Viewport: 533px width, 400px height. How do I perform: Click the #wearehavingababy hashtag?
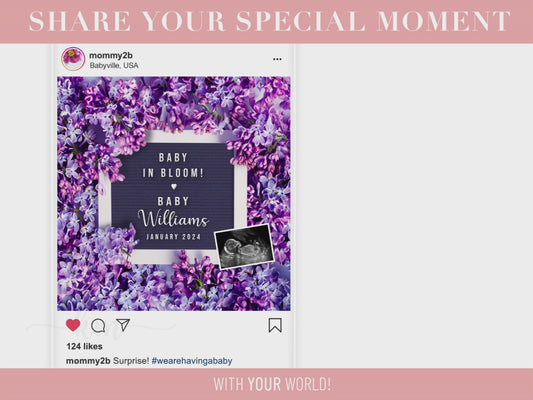coord(192,361)
